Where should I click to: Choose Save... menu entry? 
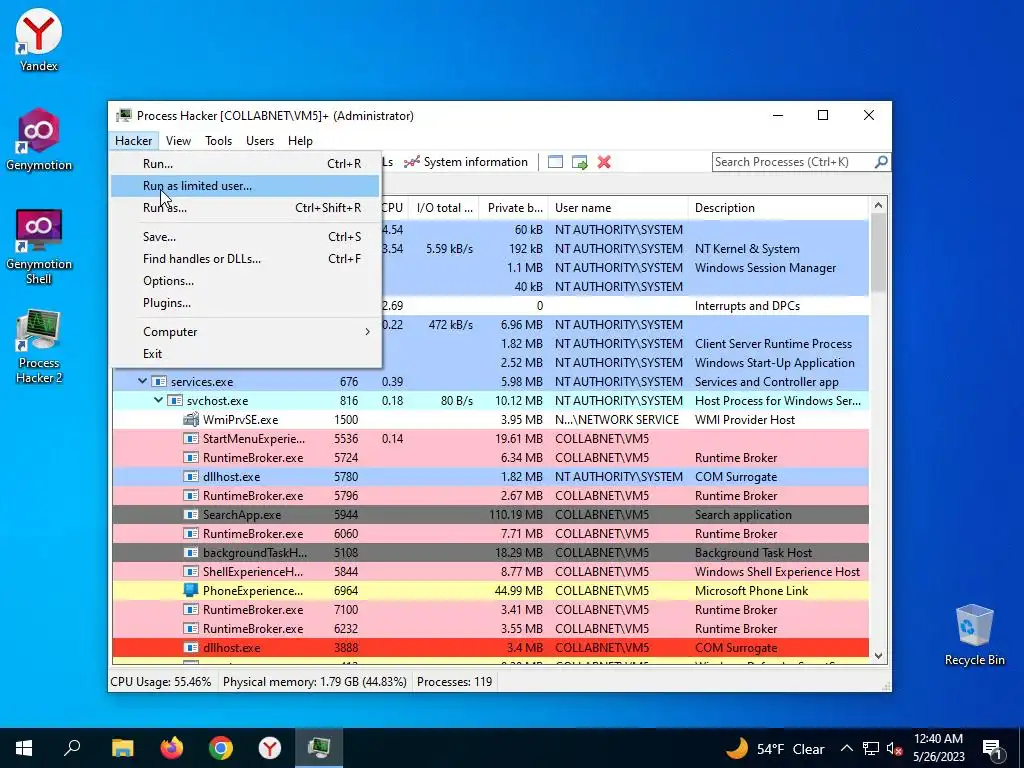[x=246, y=237]
